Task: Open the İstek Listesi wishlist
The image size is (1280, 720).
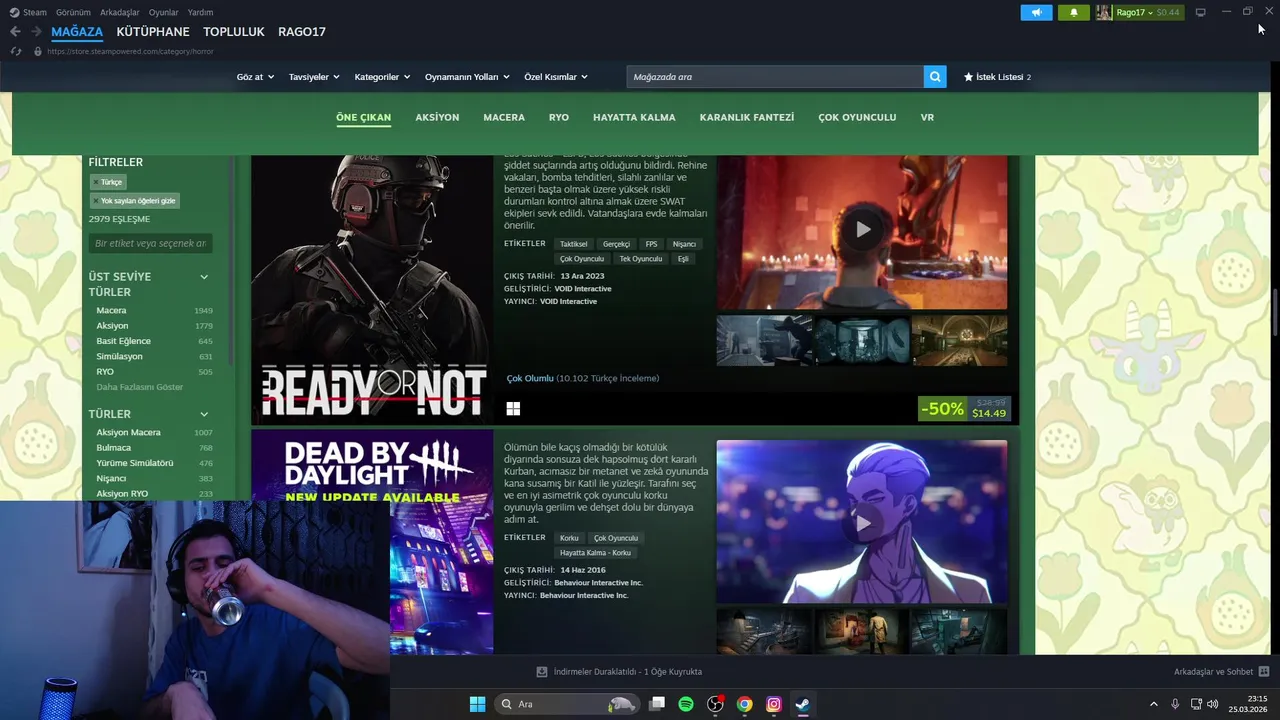Action: pos(997,77)
